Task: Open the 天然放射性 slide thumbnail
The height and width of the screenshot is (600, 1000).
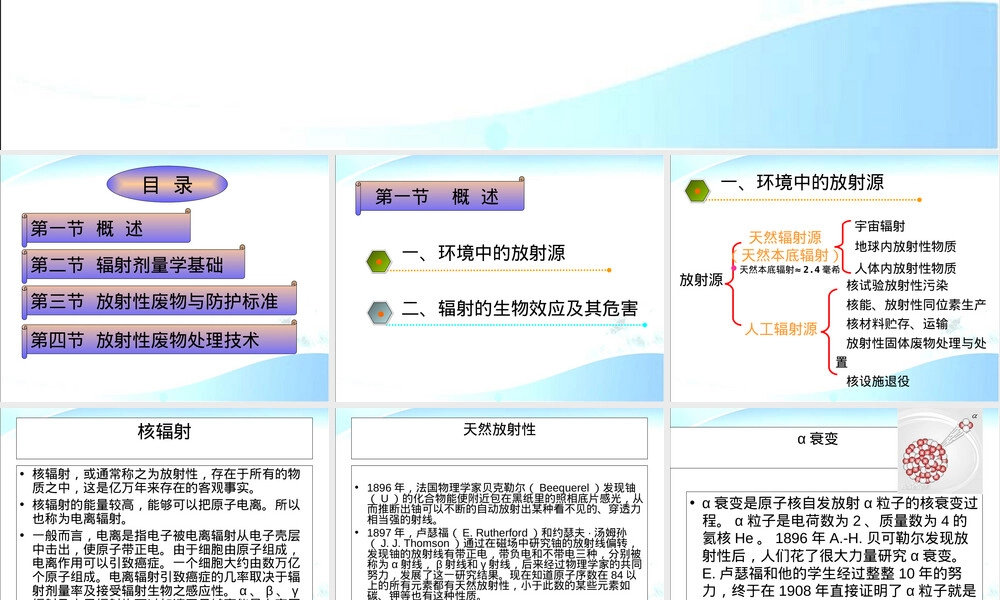Action: (499, 504)
